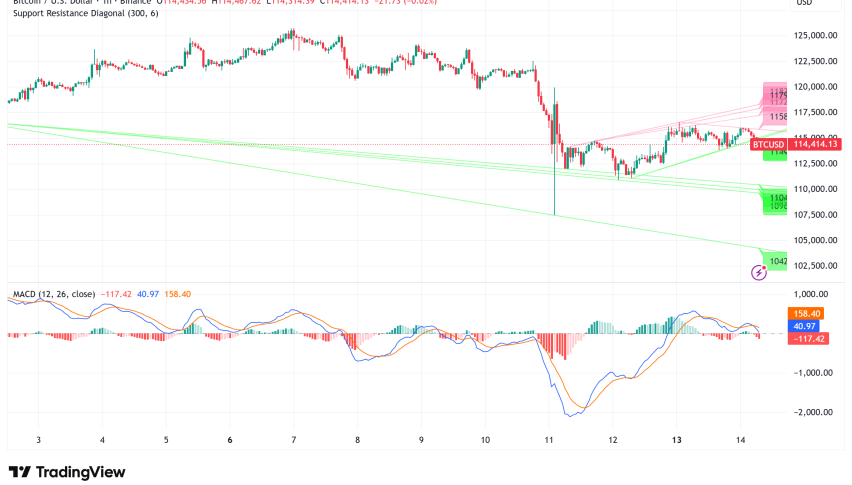Screen dimensions: 852x485
Task: Click the red -117.42 histogram value tag
Action: (x=810, y=338)
